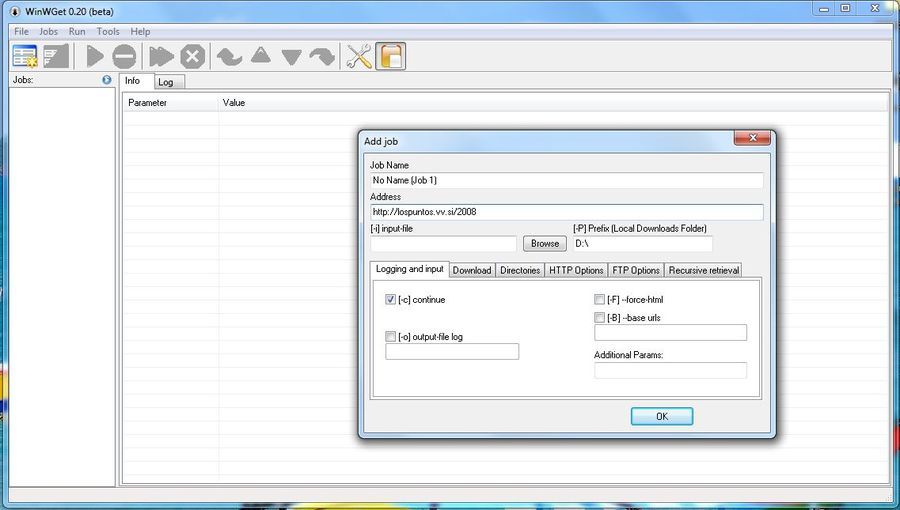
Task: Switch to the Log tab
Action: point(169,82)
